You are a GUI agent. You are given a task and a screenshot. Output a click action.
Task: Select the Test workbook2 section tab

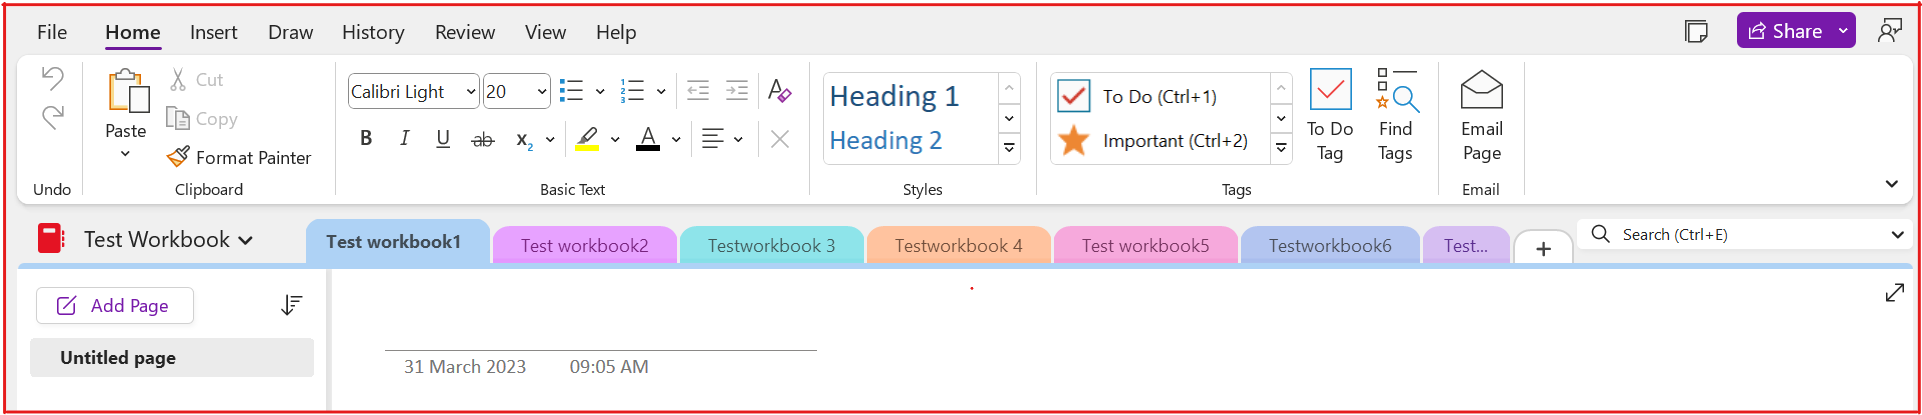coord(585,245)
